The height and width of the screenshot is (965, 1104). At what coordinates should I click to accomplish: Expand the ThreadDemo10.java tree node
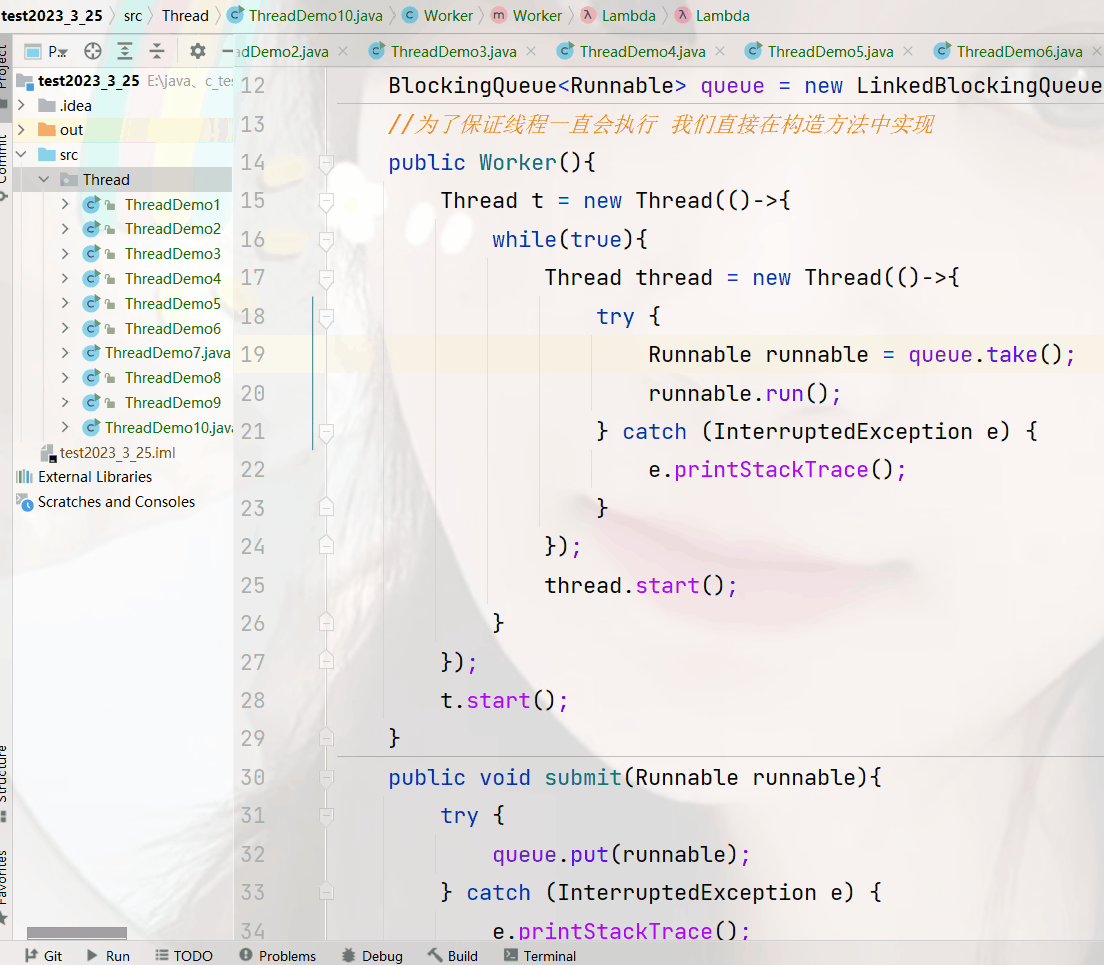pyautogui.click(x=65, y=427)
